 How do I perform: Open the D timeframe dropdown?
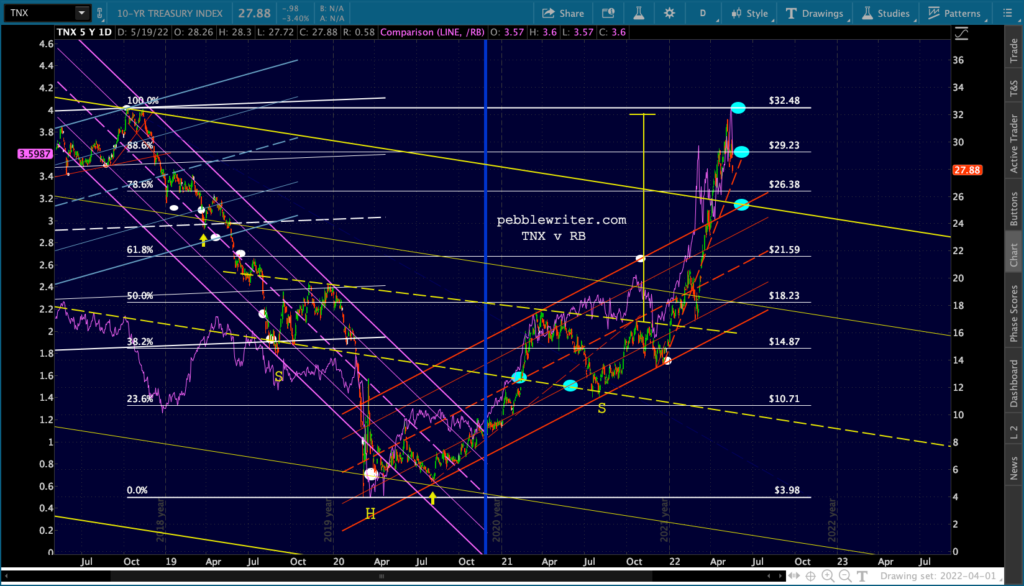[x=704, y=13]
